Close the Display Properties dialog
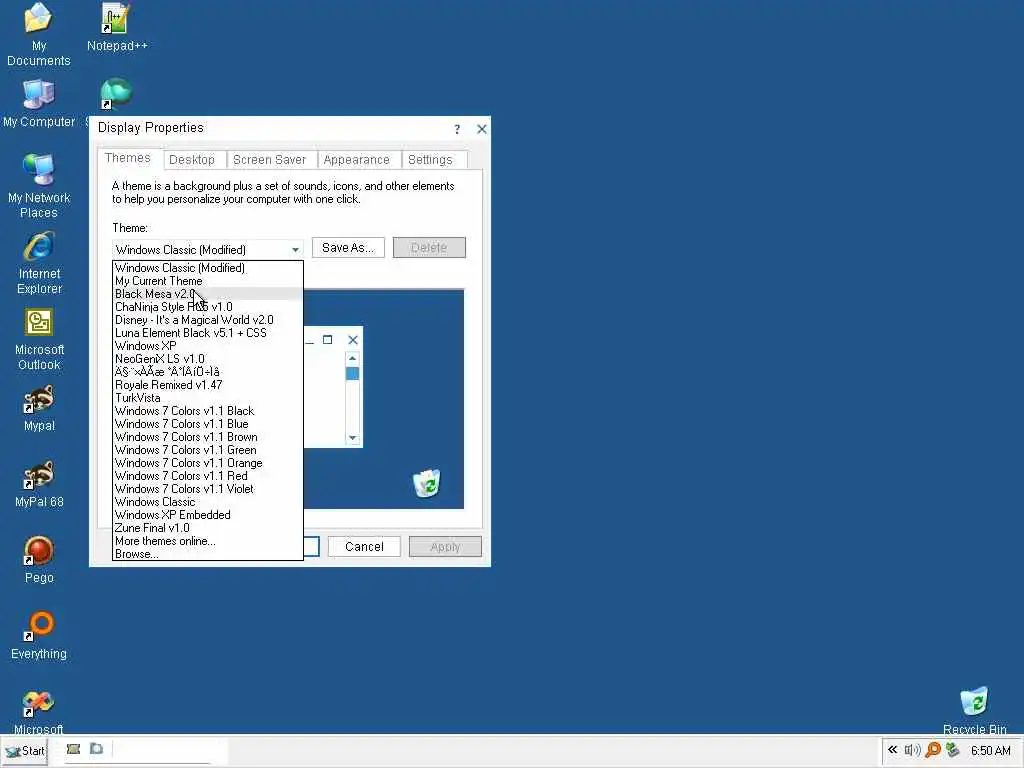This screenshot has width=1024, height=768. 482,129
